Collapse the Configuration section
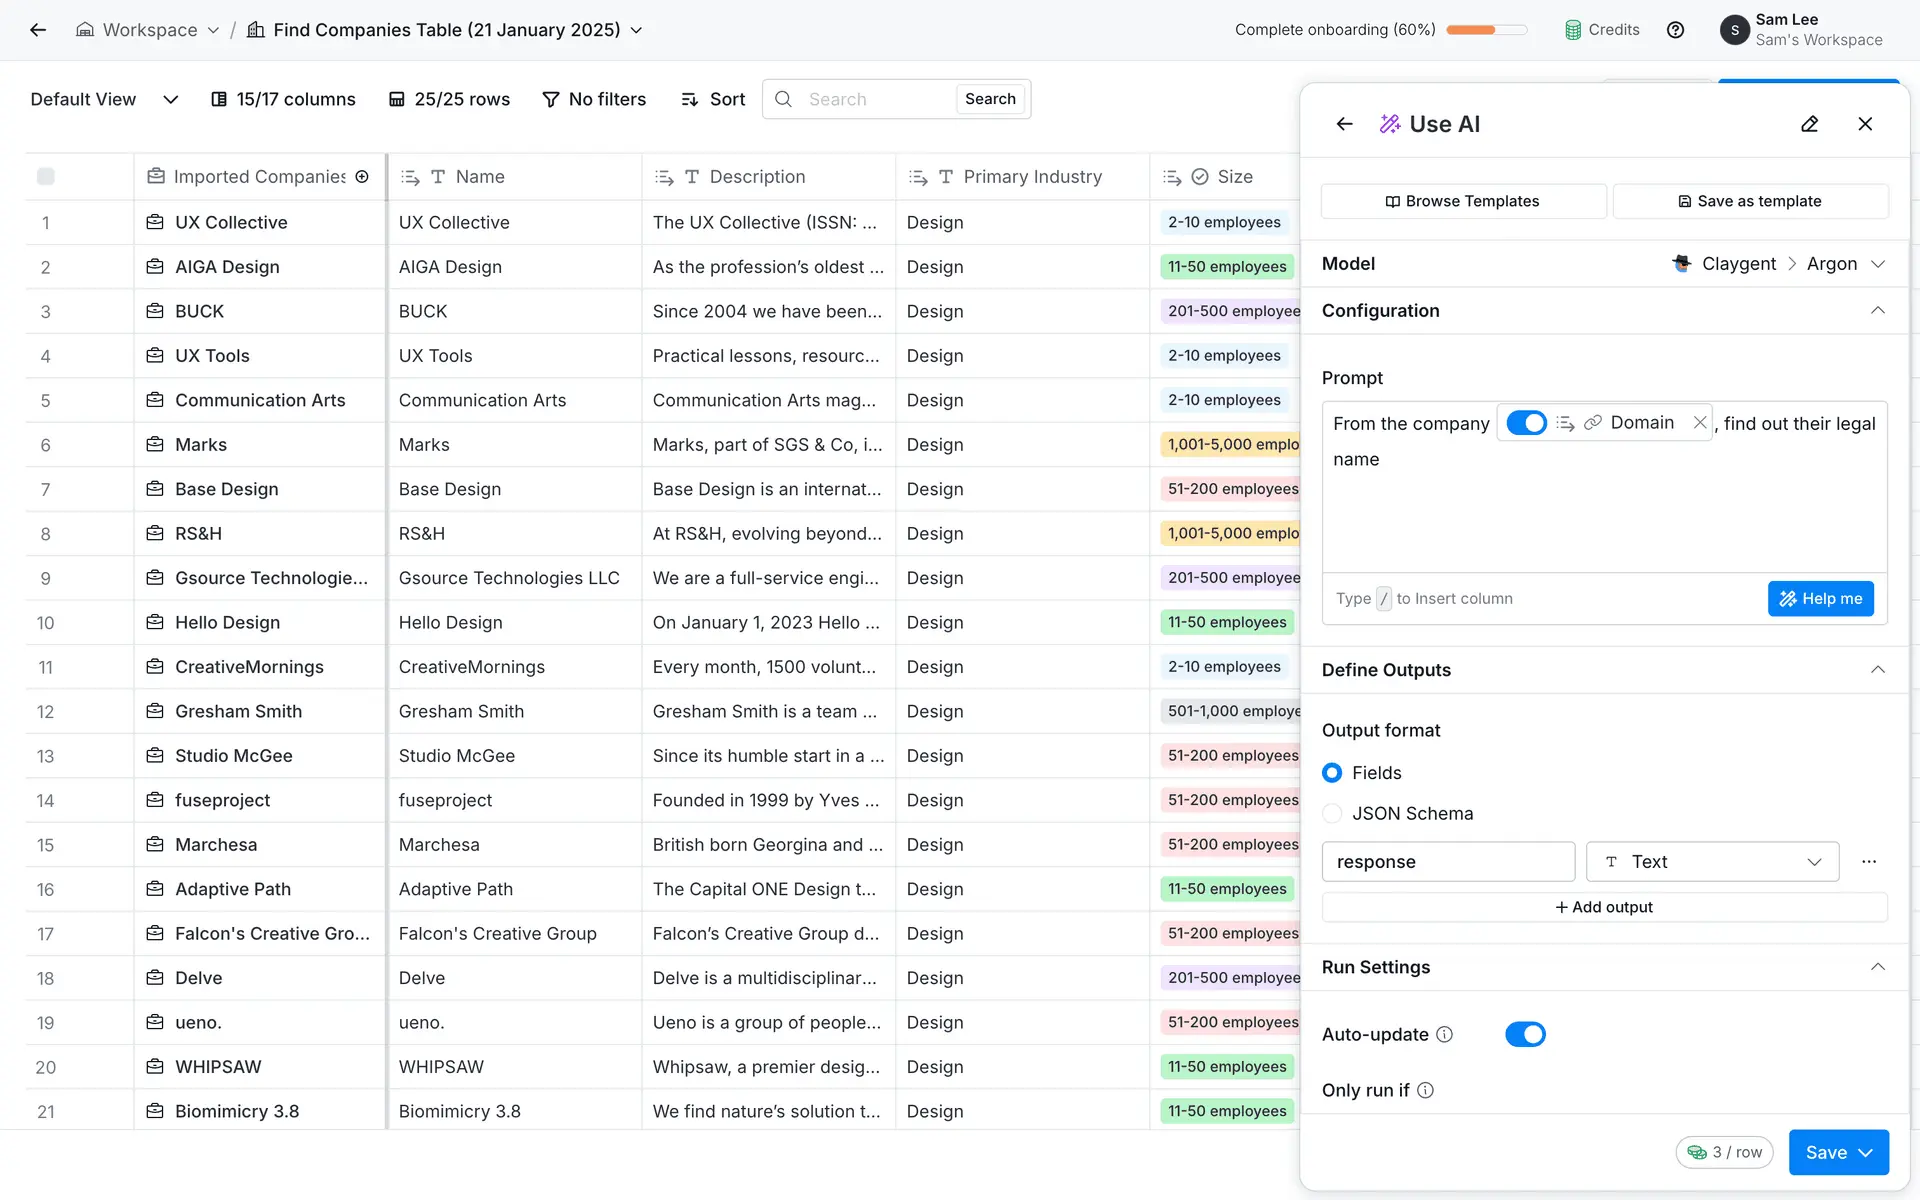This screenshot has height=1200, width=1920. tap(1877, 311)
